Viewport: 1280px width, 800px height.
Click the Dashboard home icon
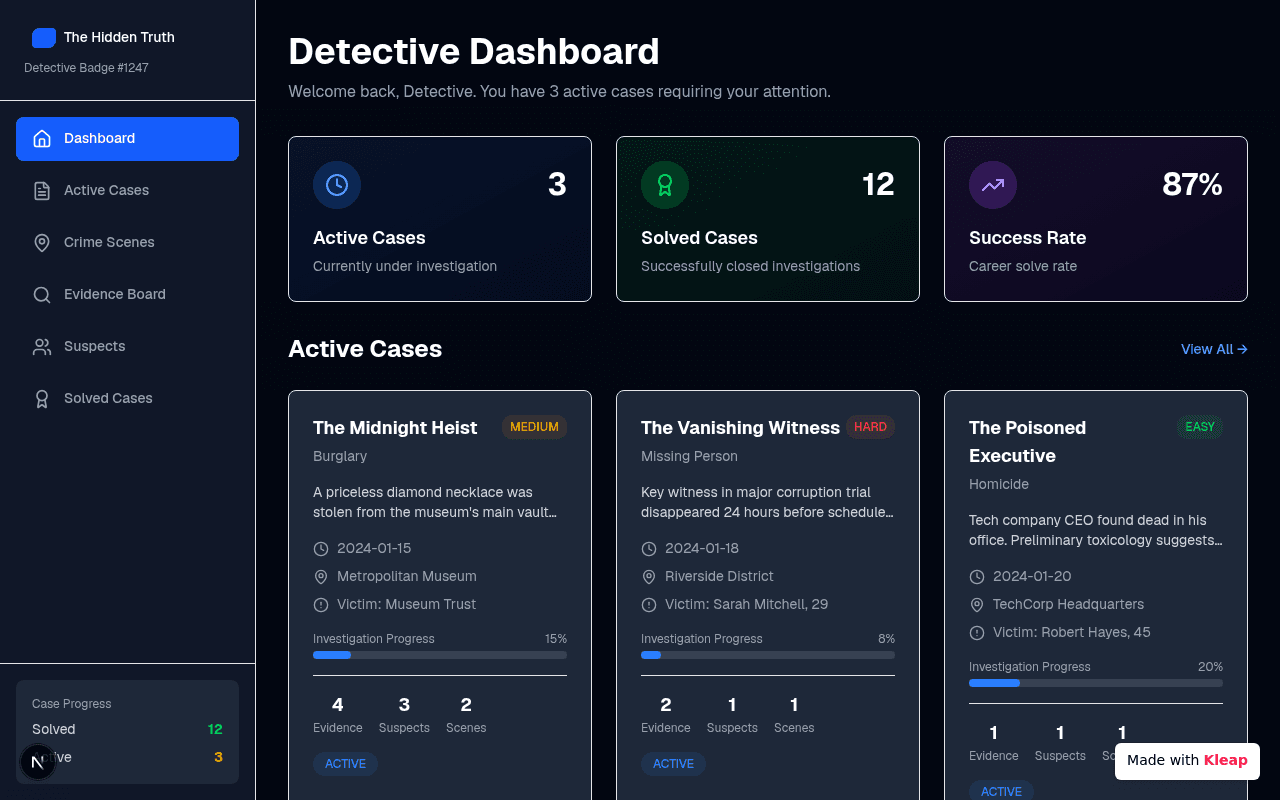click(x=42, y=139)
